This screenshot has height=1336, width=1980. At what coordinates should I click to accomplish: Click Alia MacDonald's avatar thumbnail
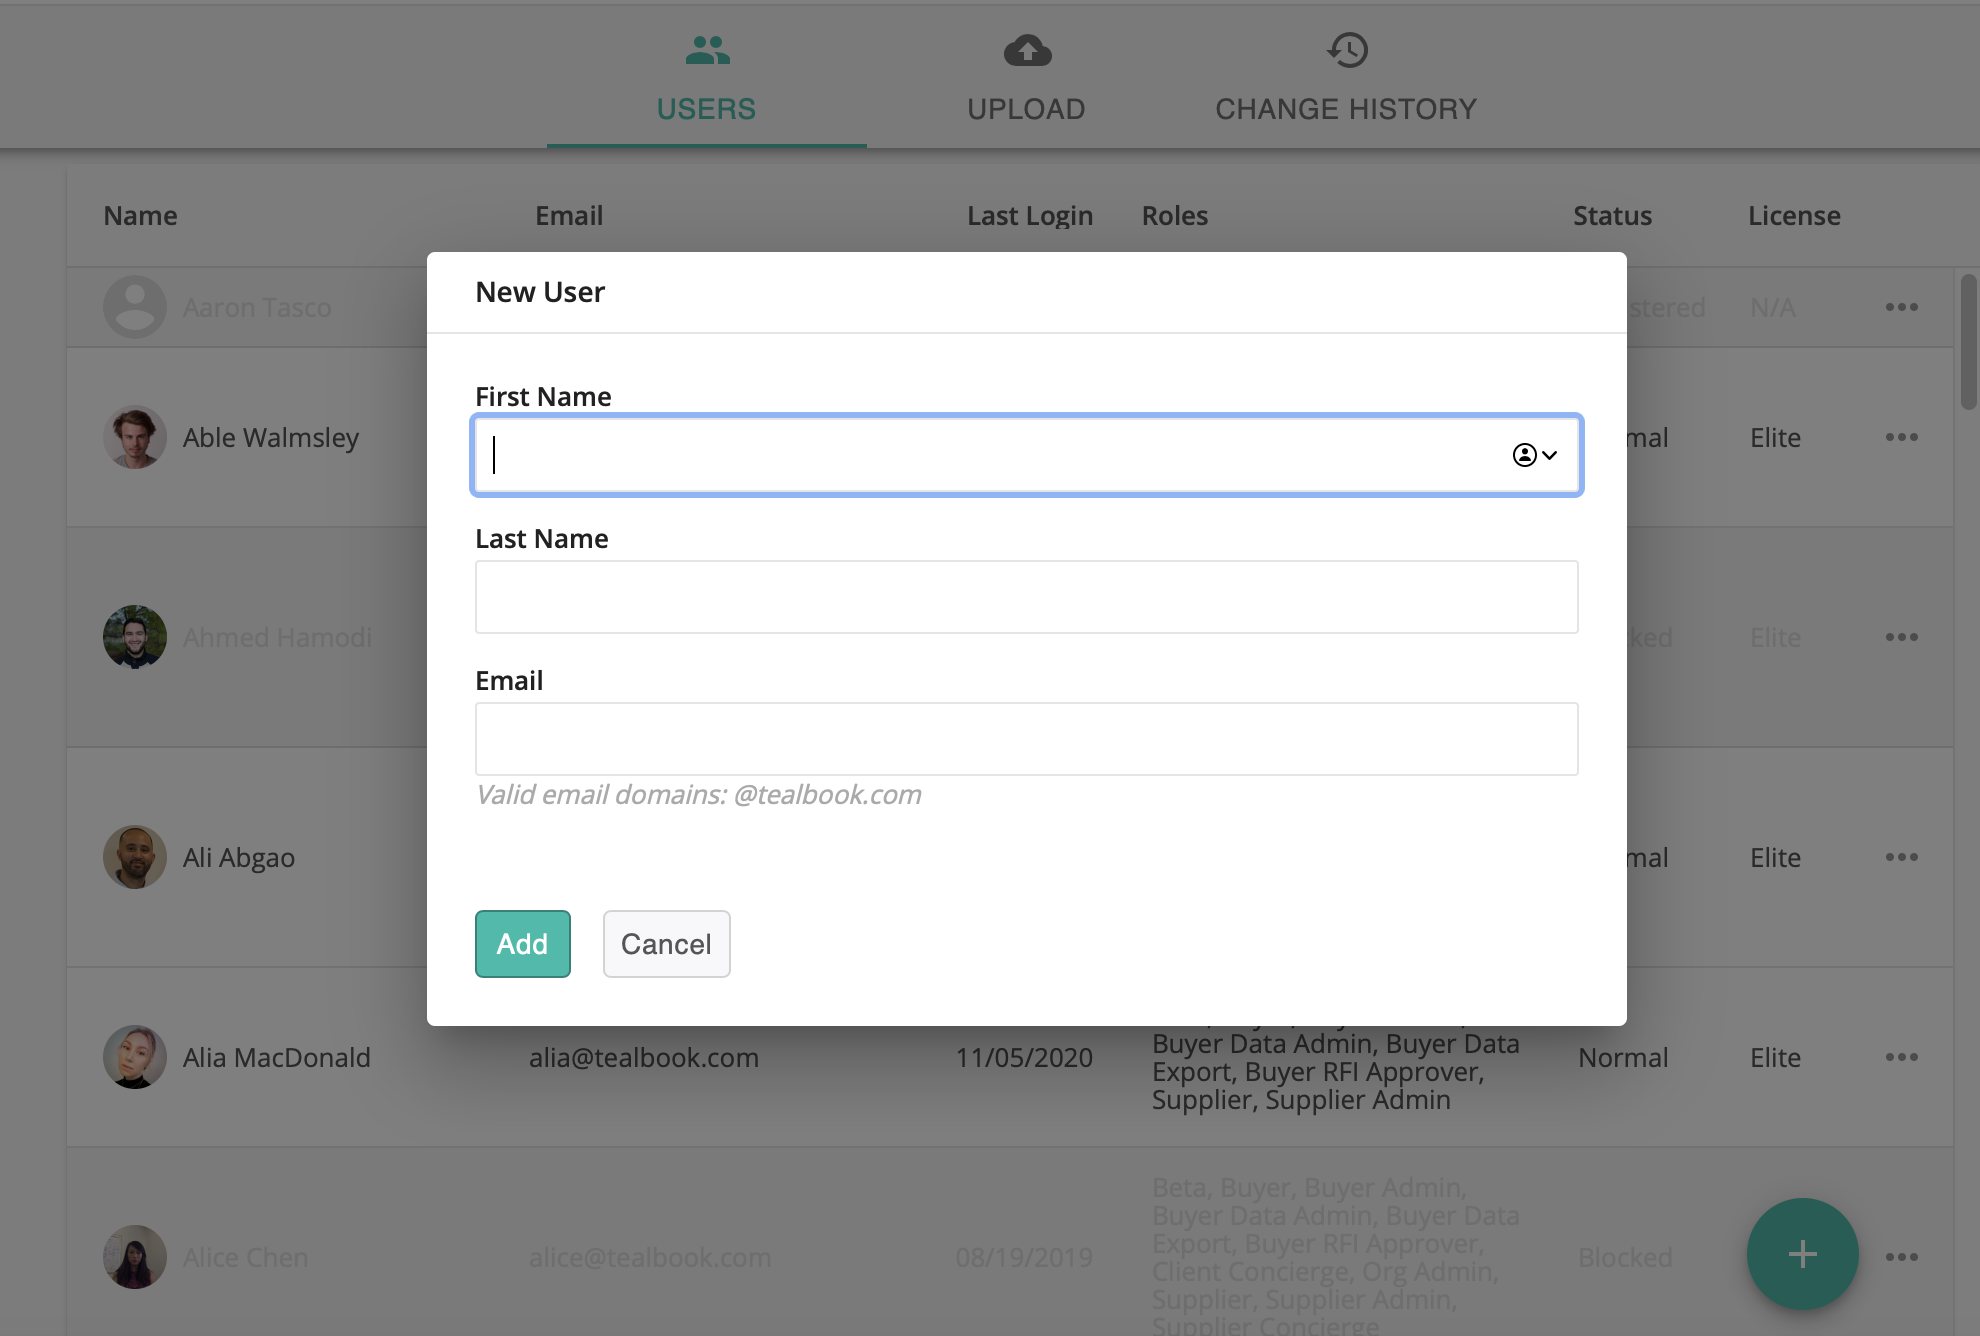pyautogui.click(x=135, y=1057)
